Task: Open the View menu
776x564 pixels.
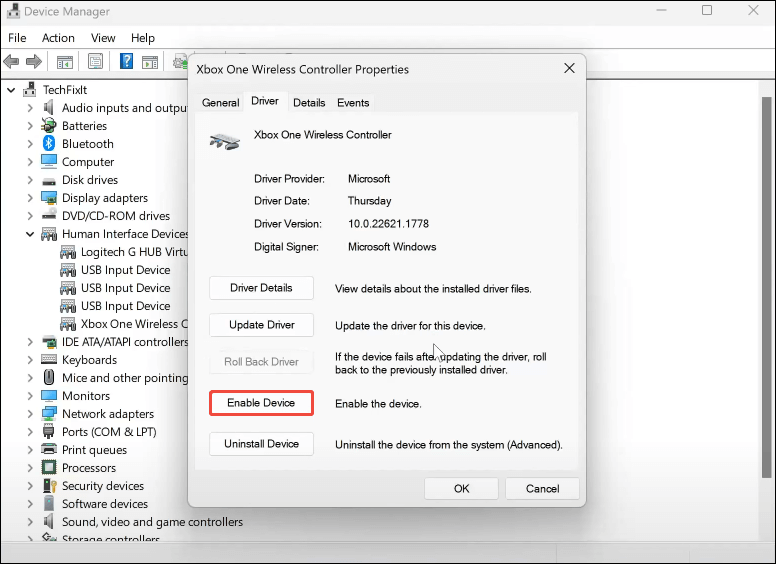Action: coord(103,38)
